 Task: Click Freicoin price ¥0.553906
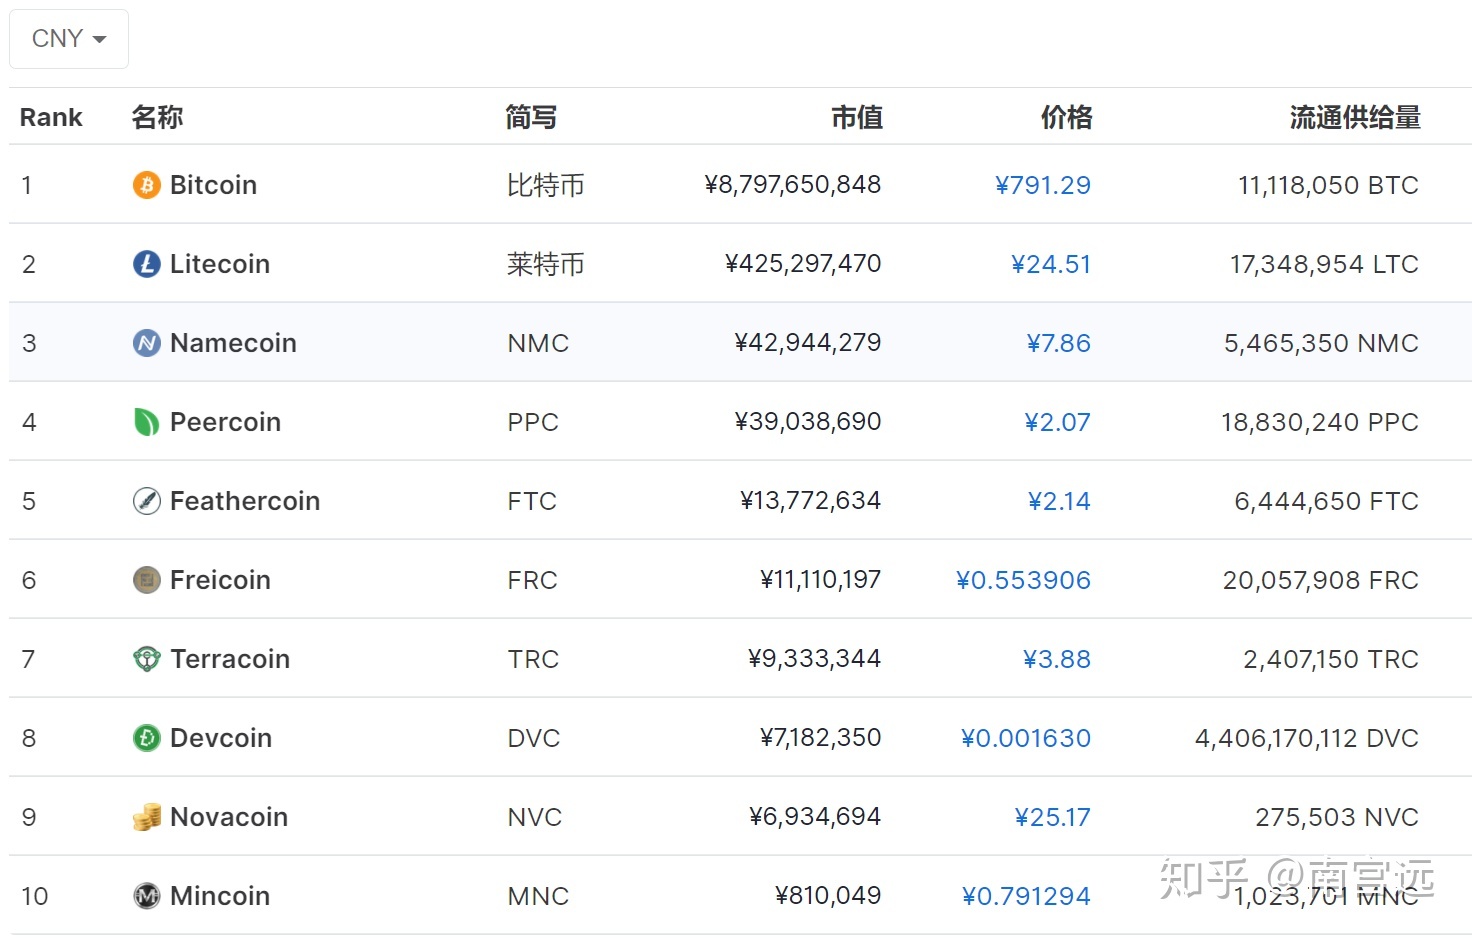1024,580
